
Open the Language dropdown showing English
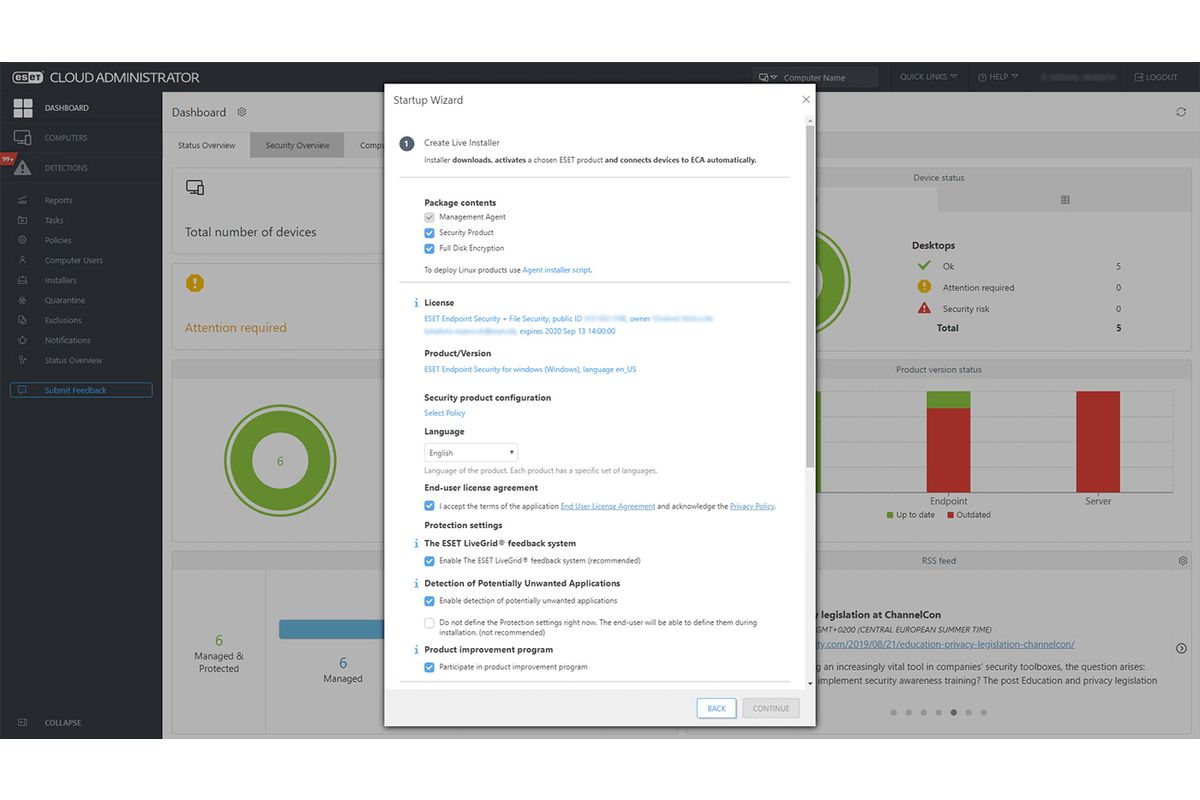[x=471, y=453]
